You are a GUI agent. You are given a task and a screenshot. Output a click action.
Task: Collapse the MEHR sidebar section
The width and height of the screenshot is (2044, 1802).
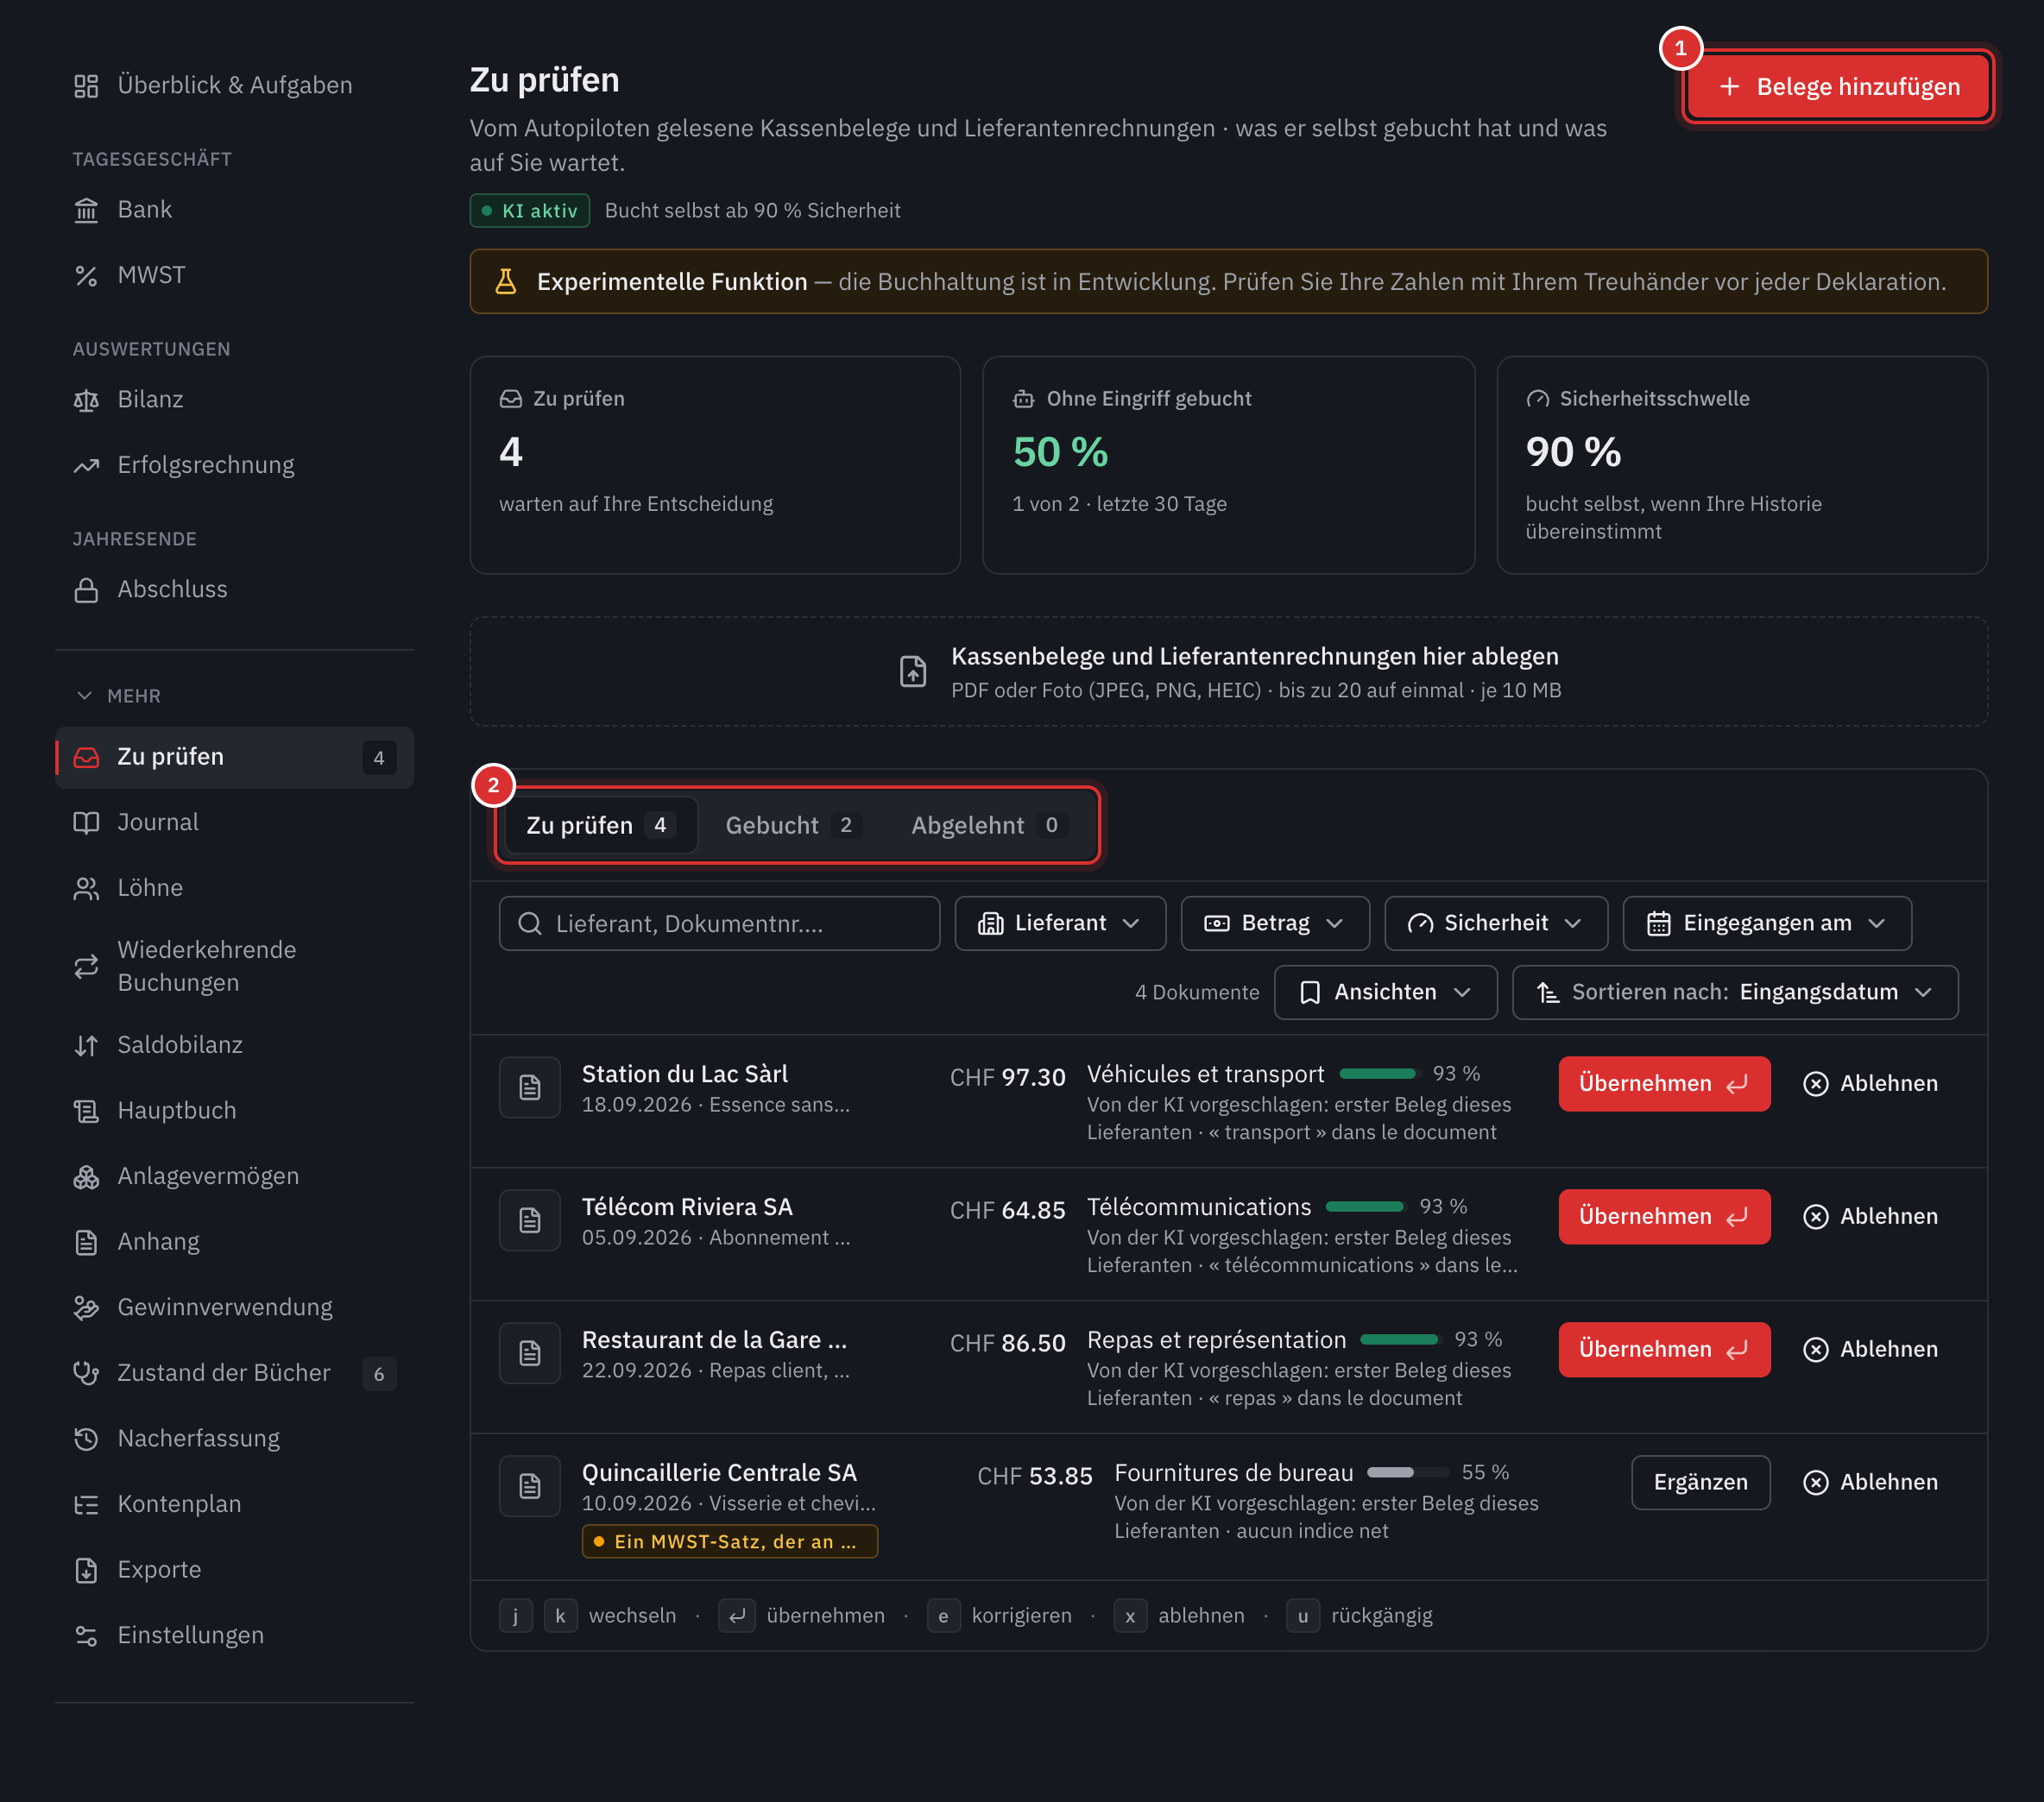118,696
